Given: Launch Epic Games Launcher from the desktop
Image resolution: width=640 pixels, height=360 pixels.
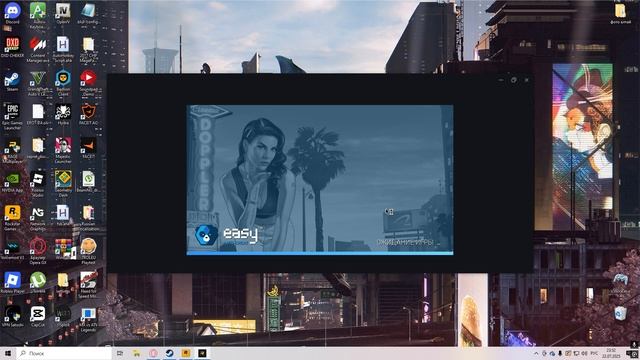Looking at the screenshot, I should (12, 117).
